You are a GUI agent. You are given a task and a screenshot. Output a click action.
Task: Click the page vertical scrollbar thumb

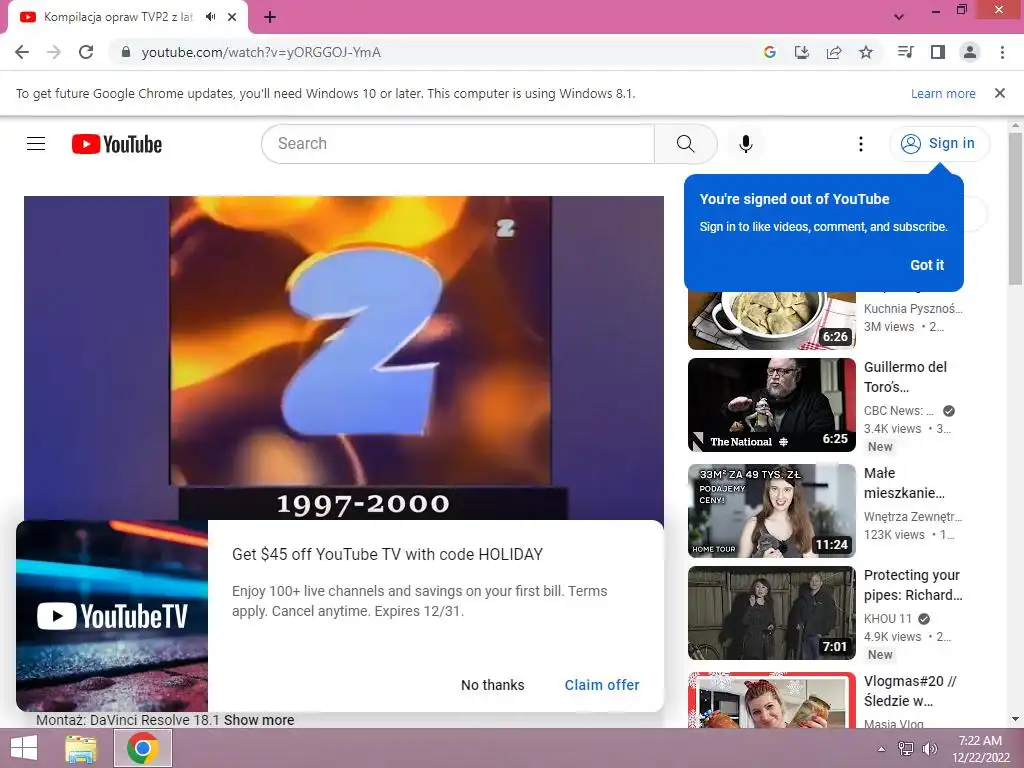1015,209
